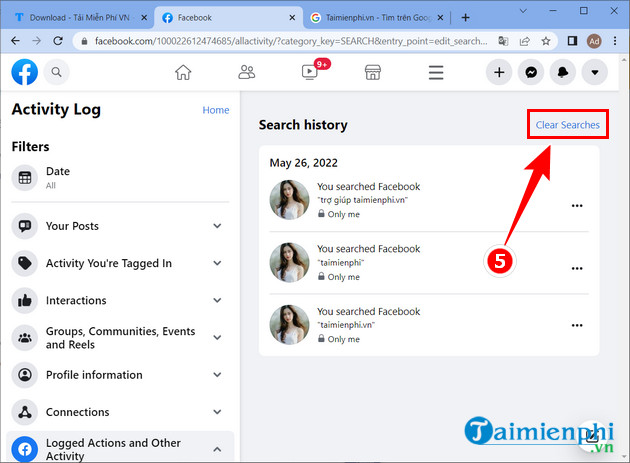Image resolution: width=630 pixels, height=463 pixels.
Task: Close the Facebook tab
Action: pos(292,18)
